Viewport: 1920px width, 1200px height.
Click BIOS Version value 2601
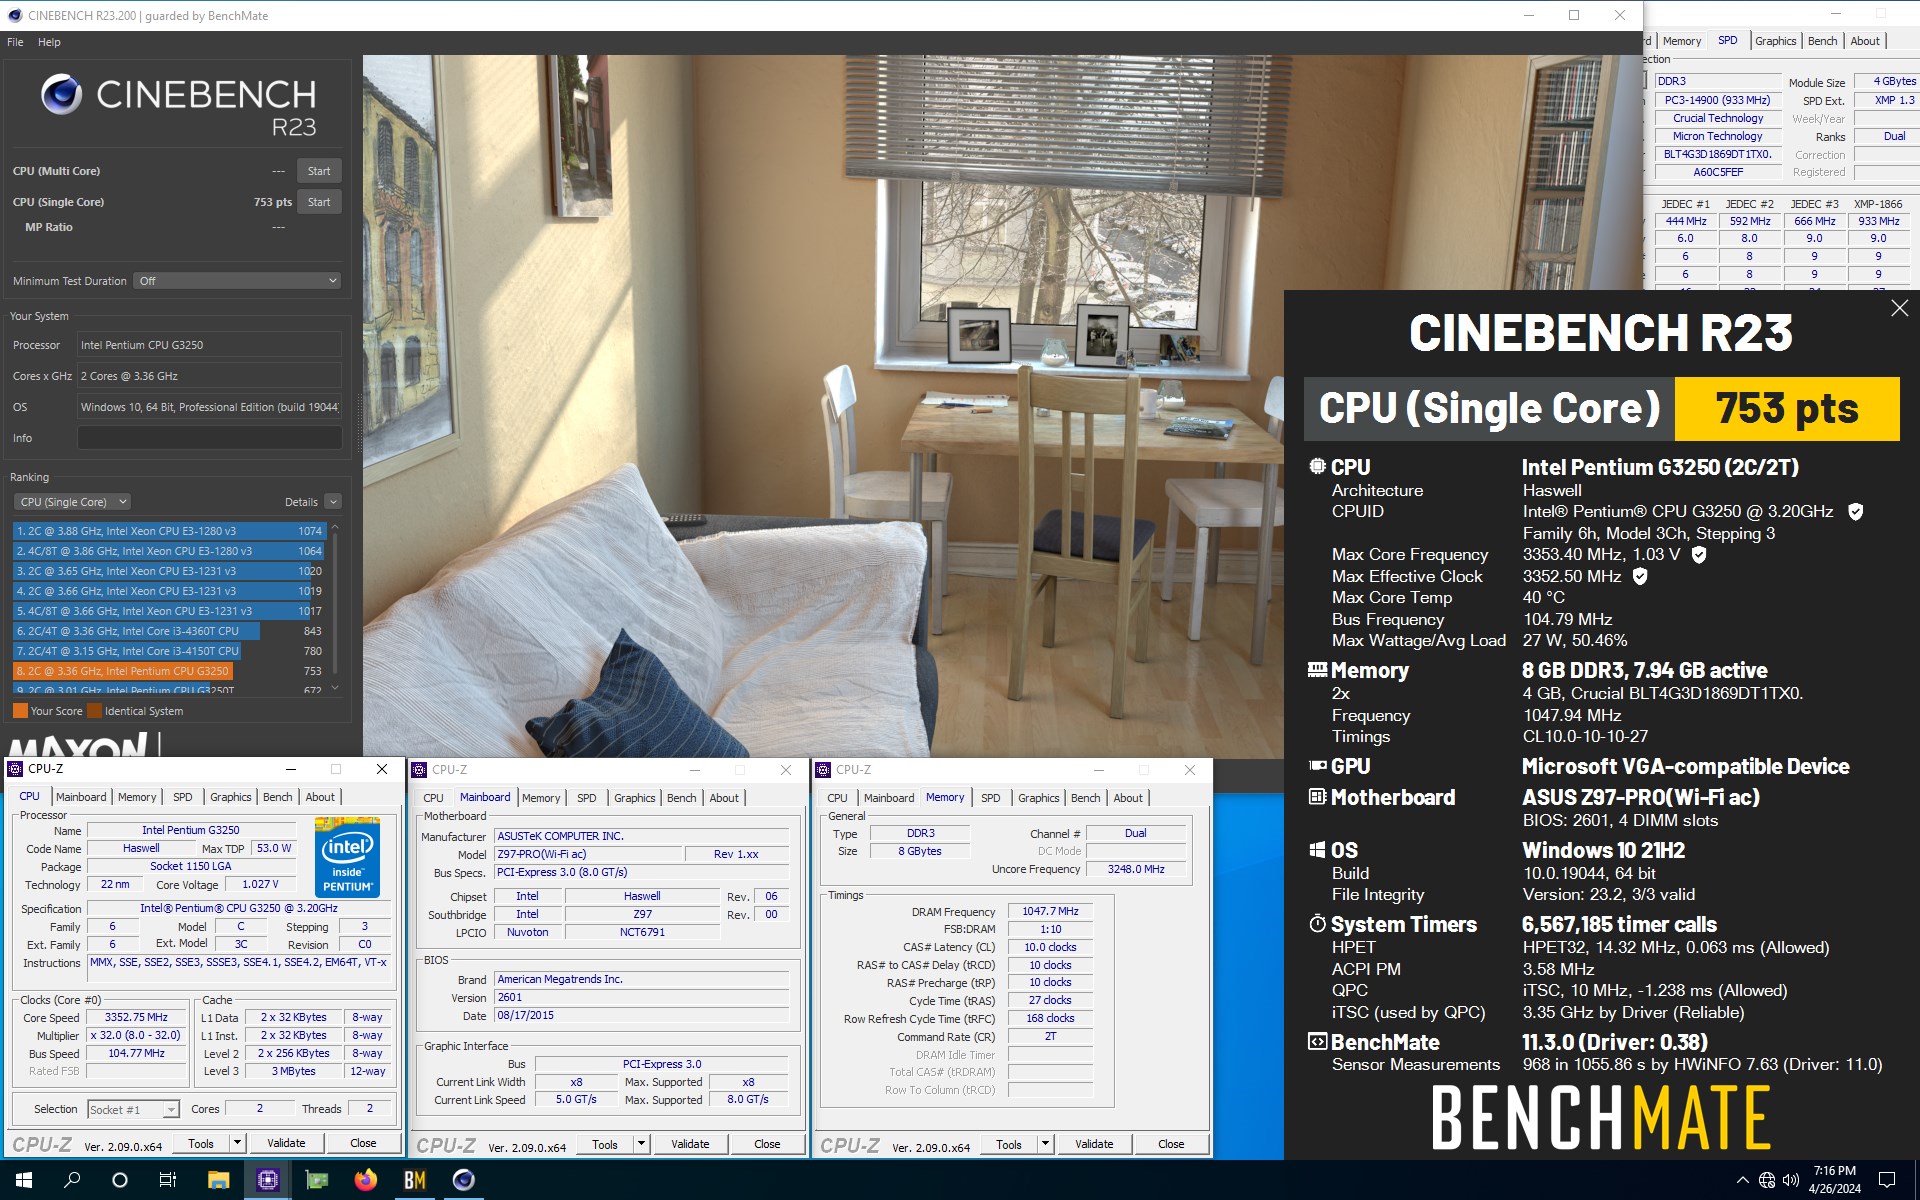pos(642,997)
